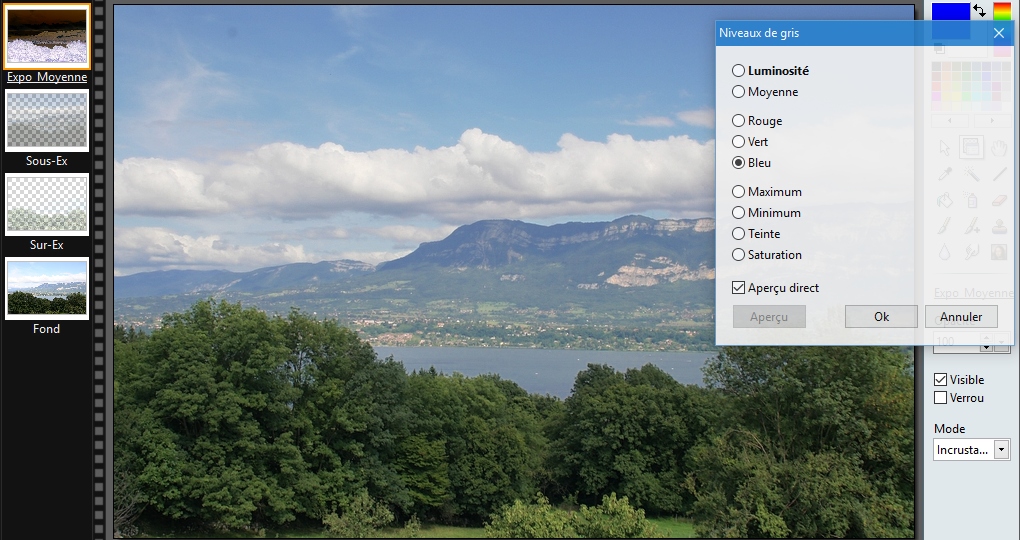Close the Niveaux de gris dialog
Screen dimensions: 1020x540
[x=999, y=33]
